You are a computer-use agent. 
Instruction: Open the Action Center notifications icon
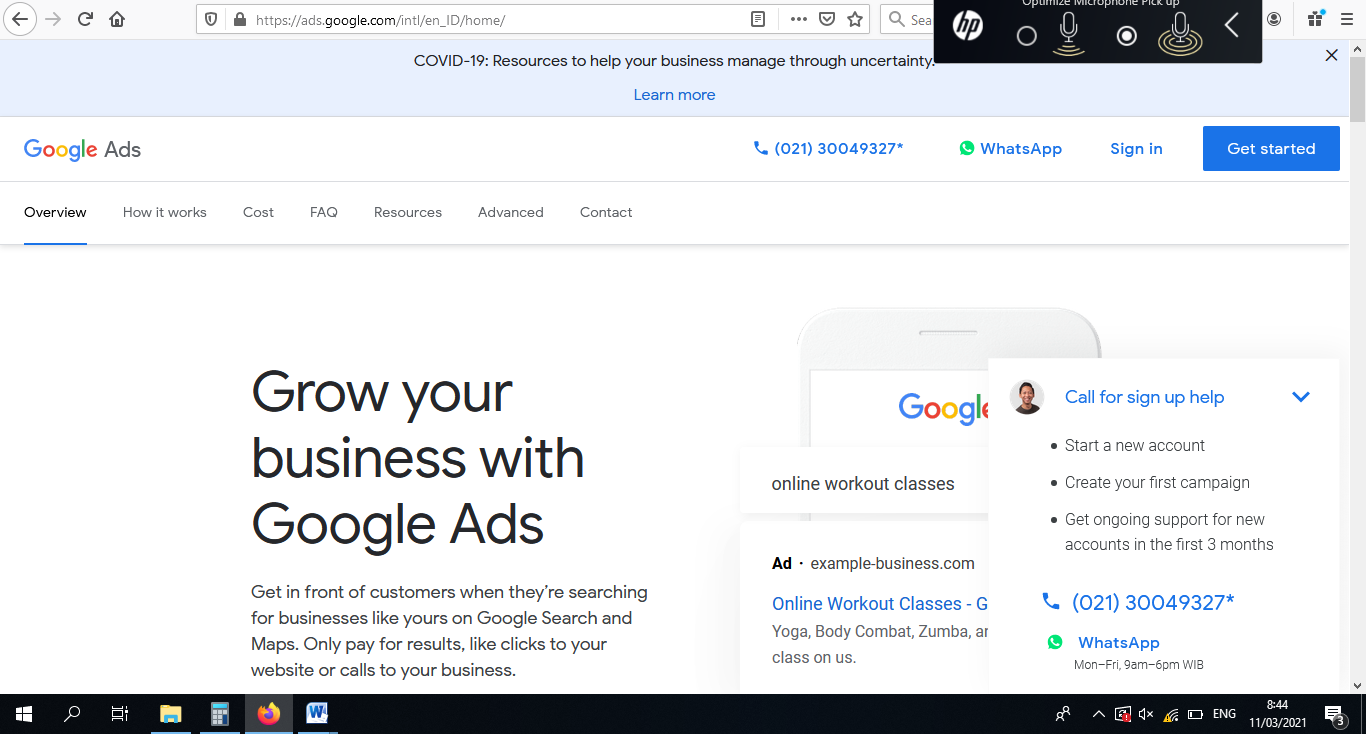pos(1334,714)
